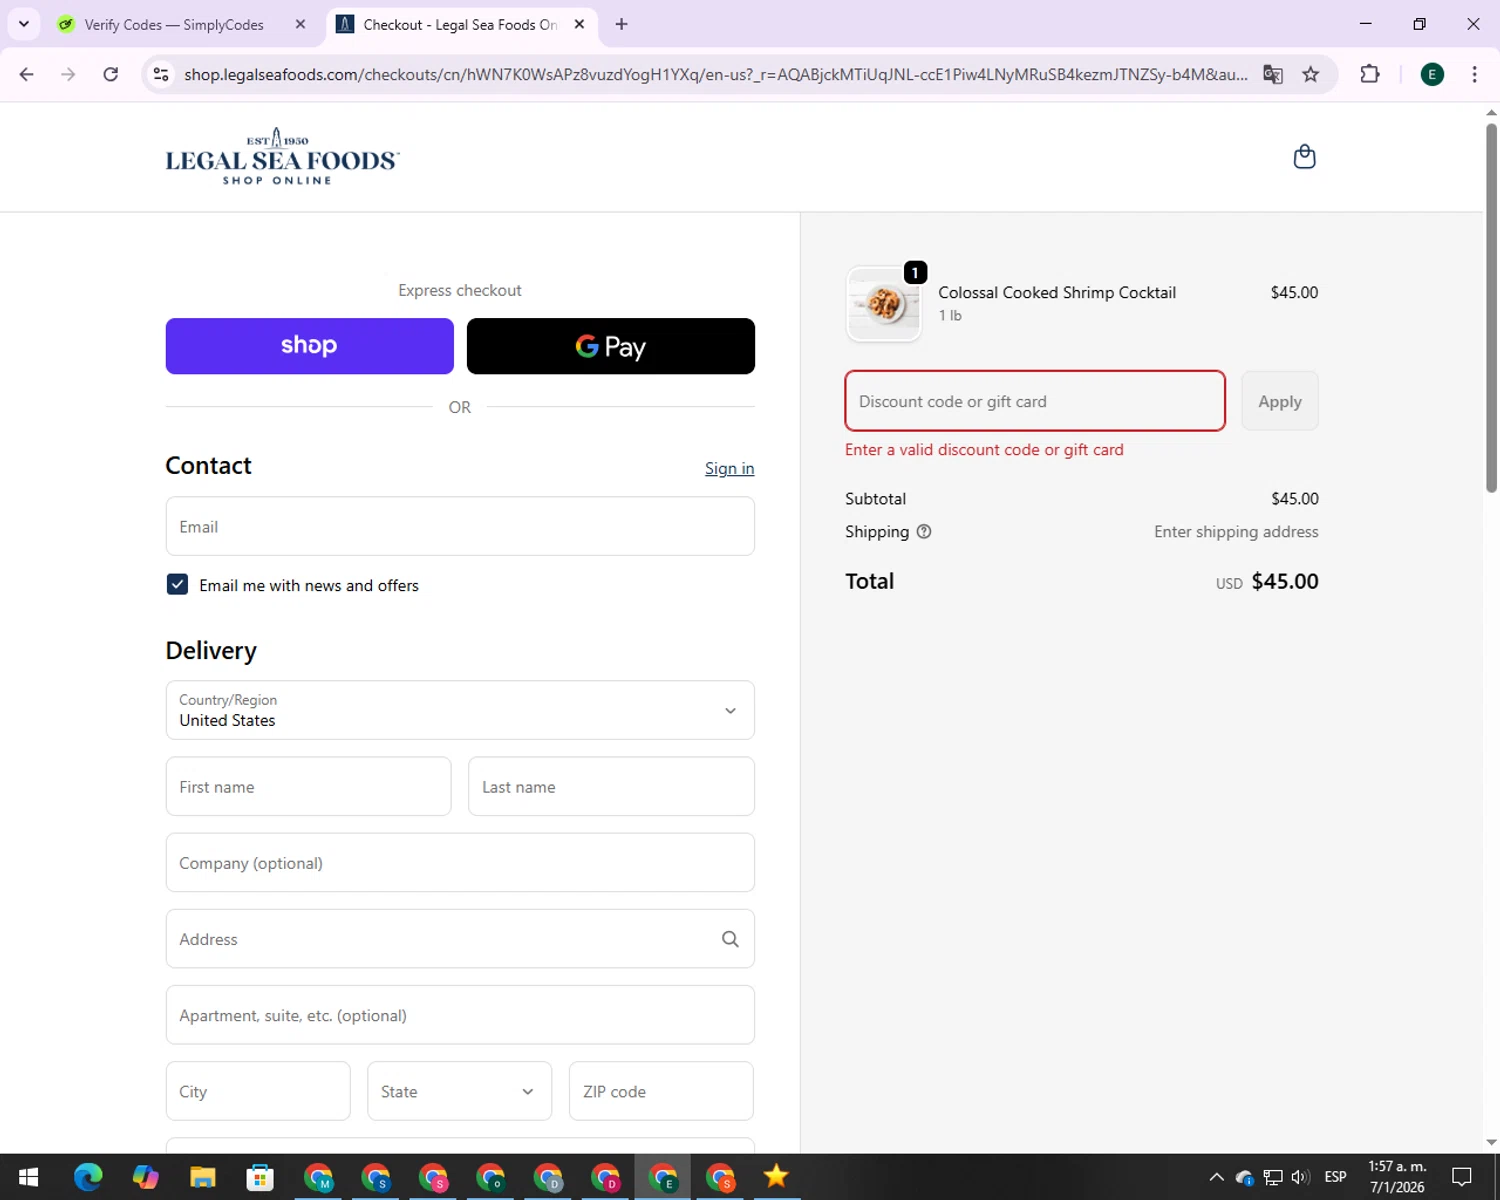
Task: Open the Windows Start menu
Action: click(x=28, y=1177)
